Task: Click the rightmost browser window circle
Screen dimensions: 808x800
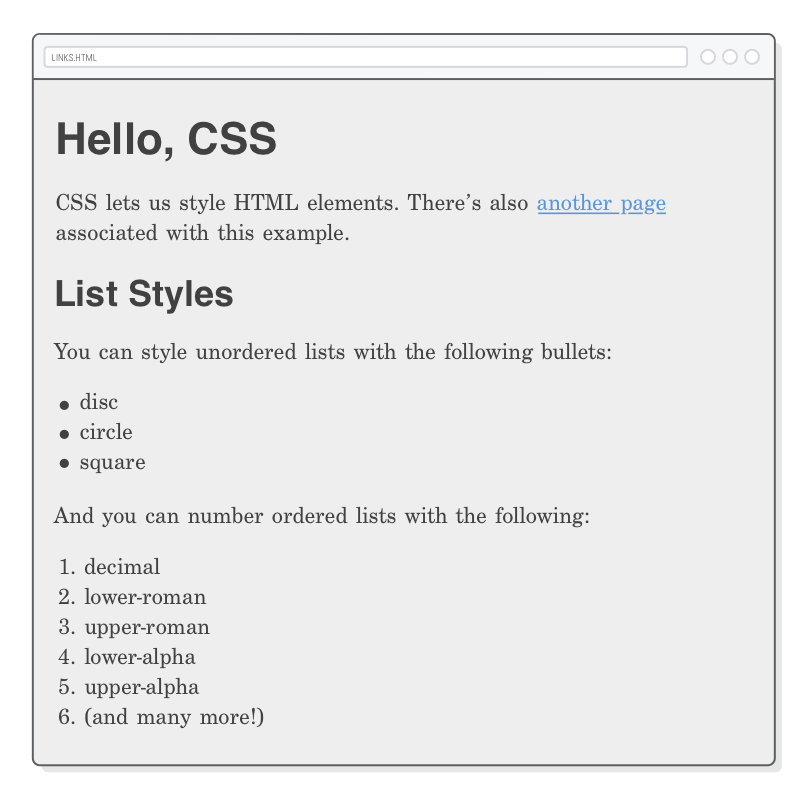Action: (750, 57)
